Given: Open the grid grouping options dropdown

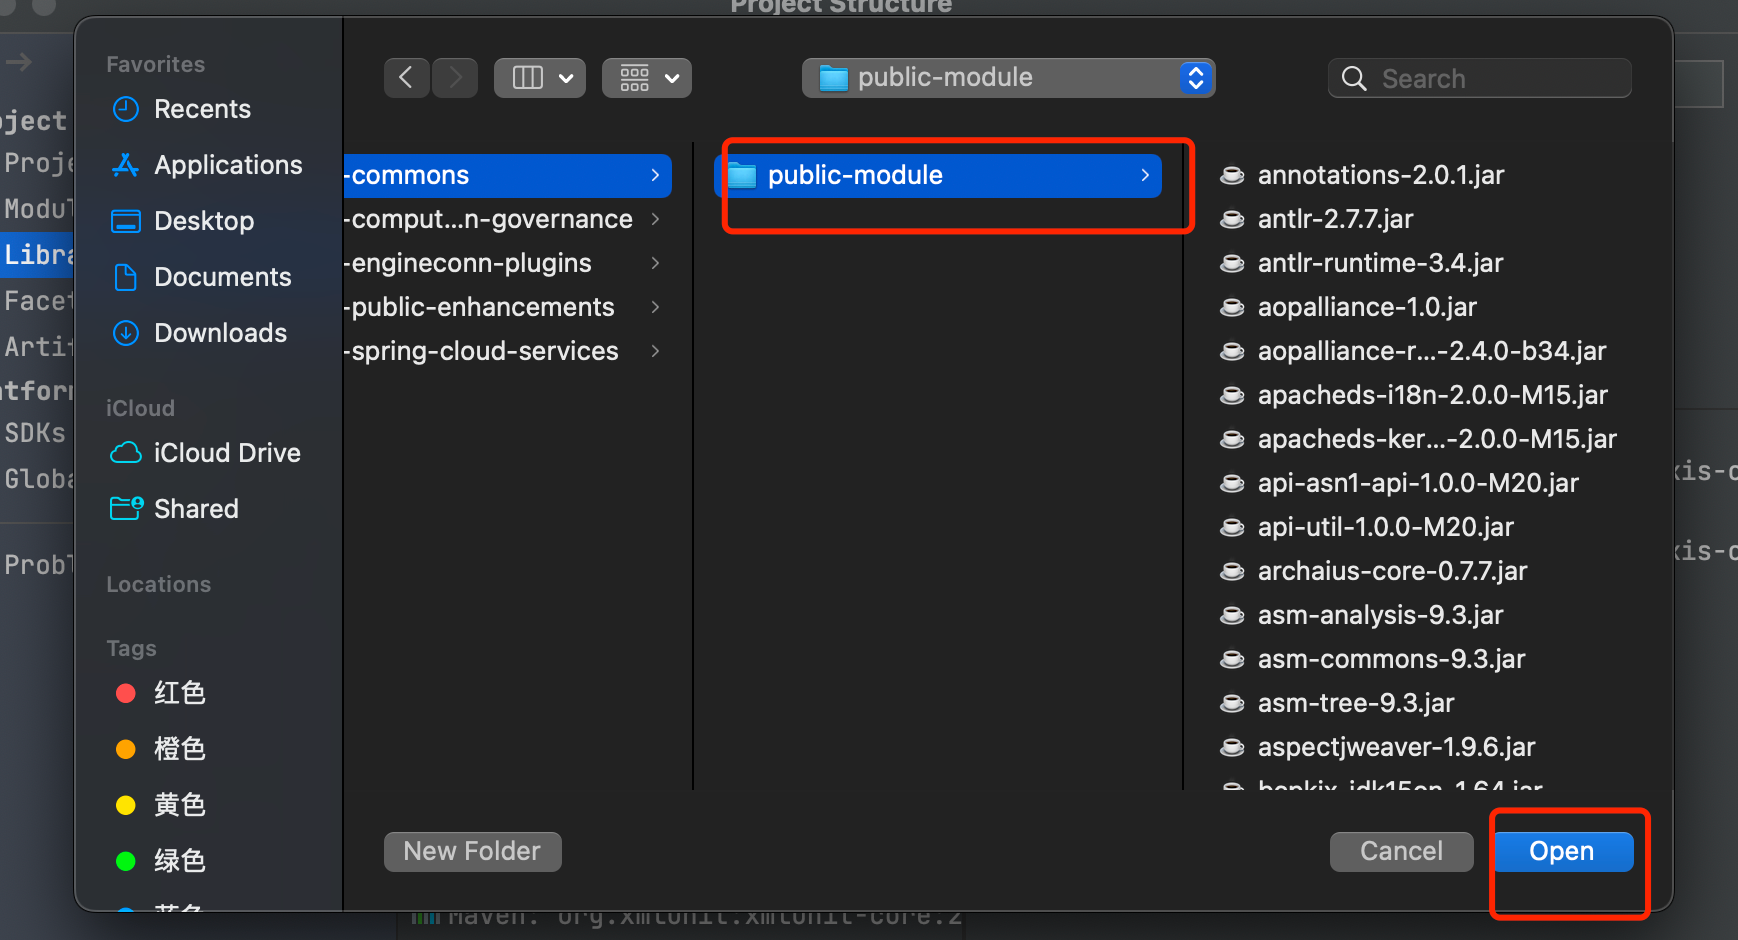Looking at the screenshot, I should pyautogui.click(x=647, y=78).
